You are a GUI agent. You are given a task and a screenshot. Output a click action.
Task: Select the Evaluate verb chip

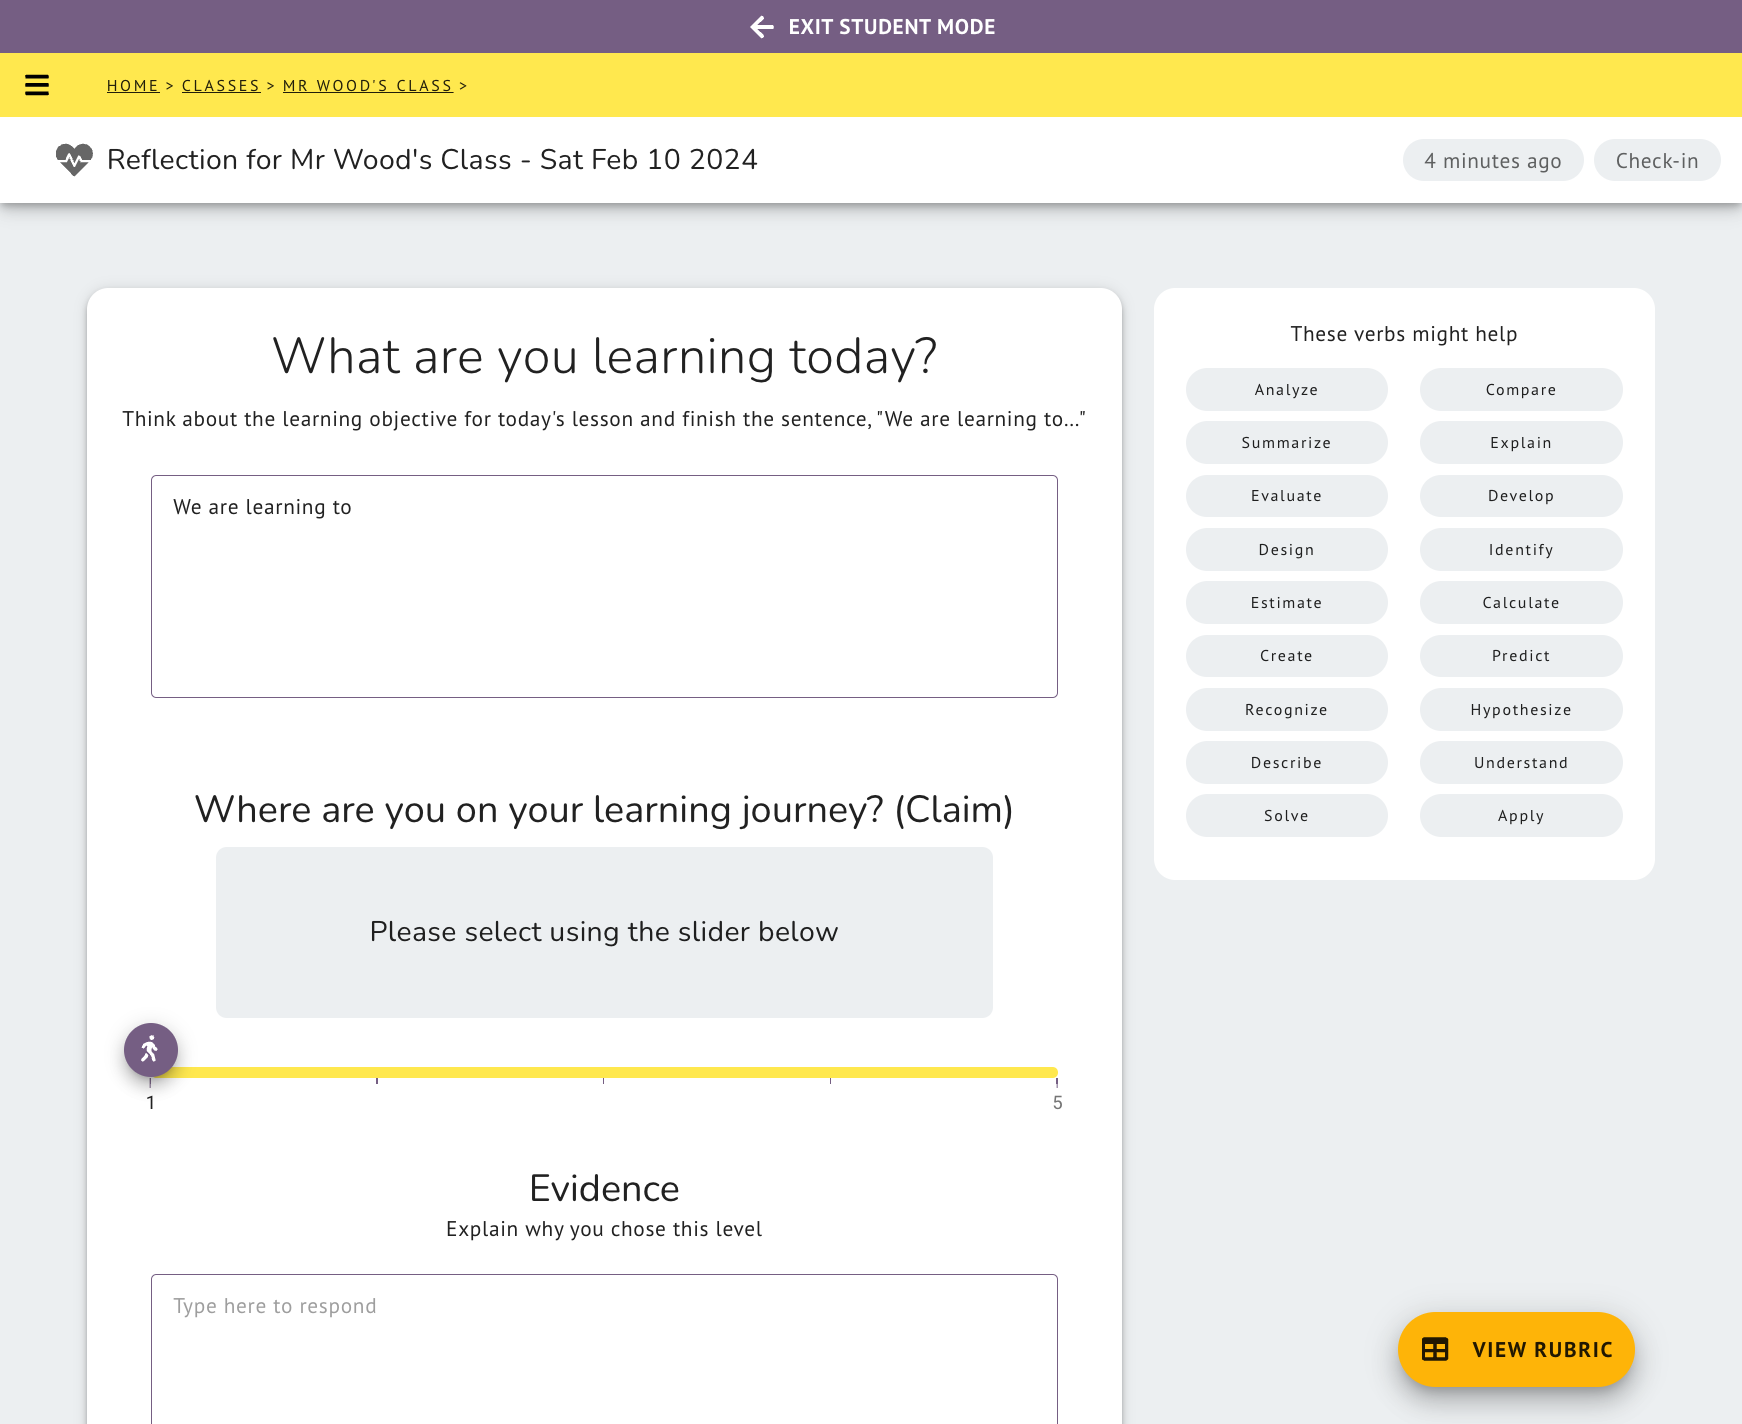[x=1287, y=496]
